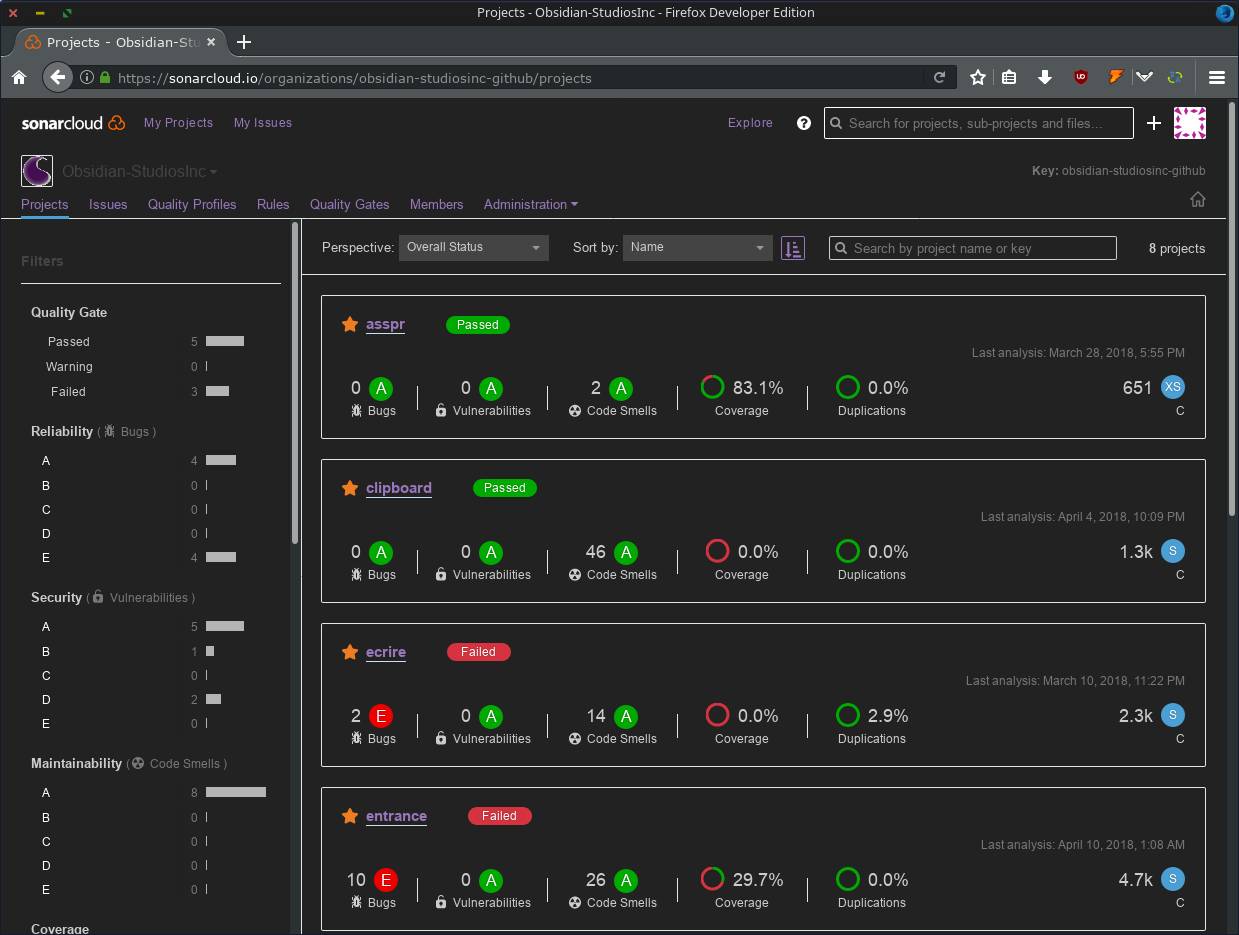Switch to the Members tab

436,204
